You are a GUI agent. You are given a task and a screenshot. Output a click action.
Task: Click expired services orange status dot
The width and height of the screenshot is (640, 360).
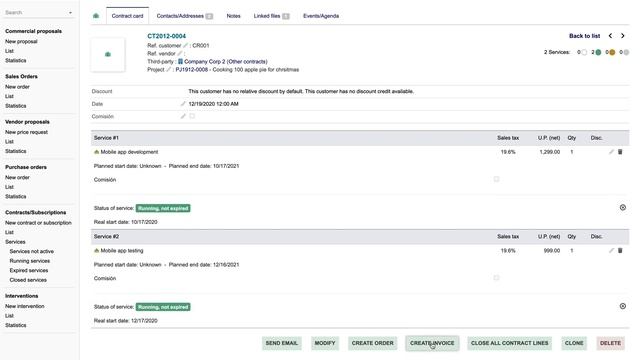pyautogui.click(x=612, y=52)
